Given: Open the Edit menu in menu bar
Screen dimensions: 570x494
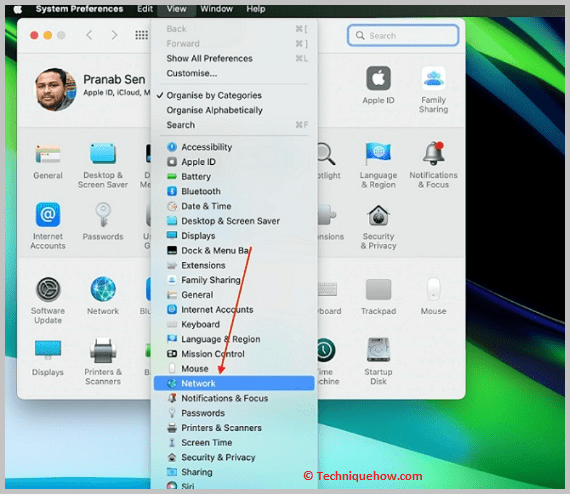Looking at the screenshot, I should (x=145, y=9).
